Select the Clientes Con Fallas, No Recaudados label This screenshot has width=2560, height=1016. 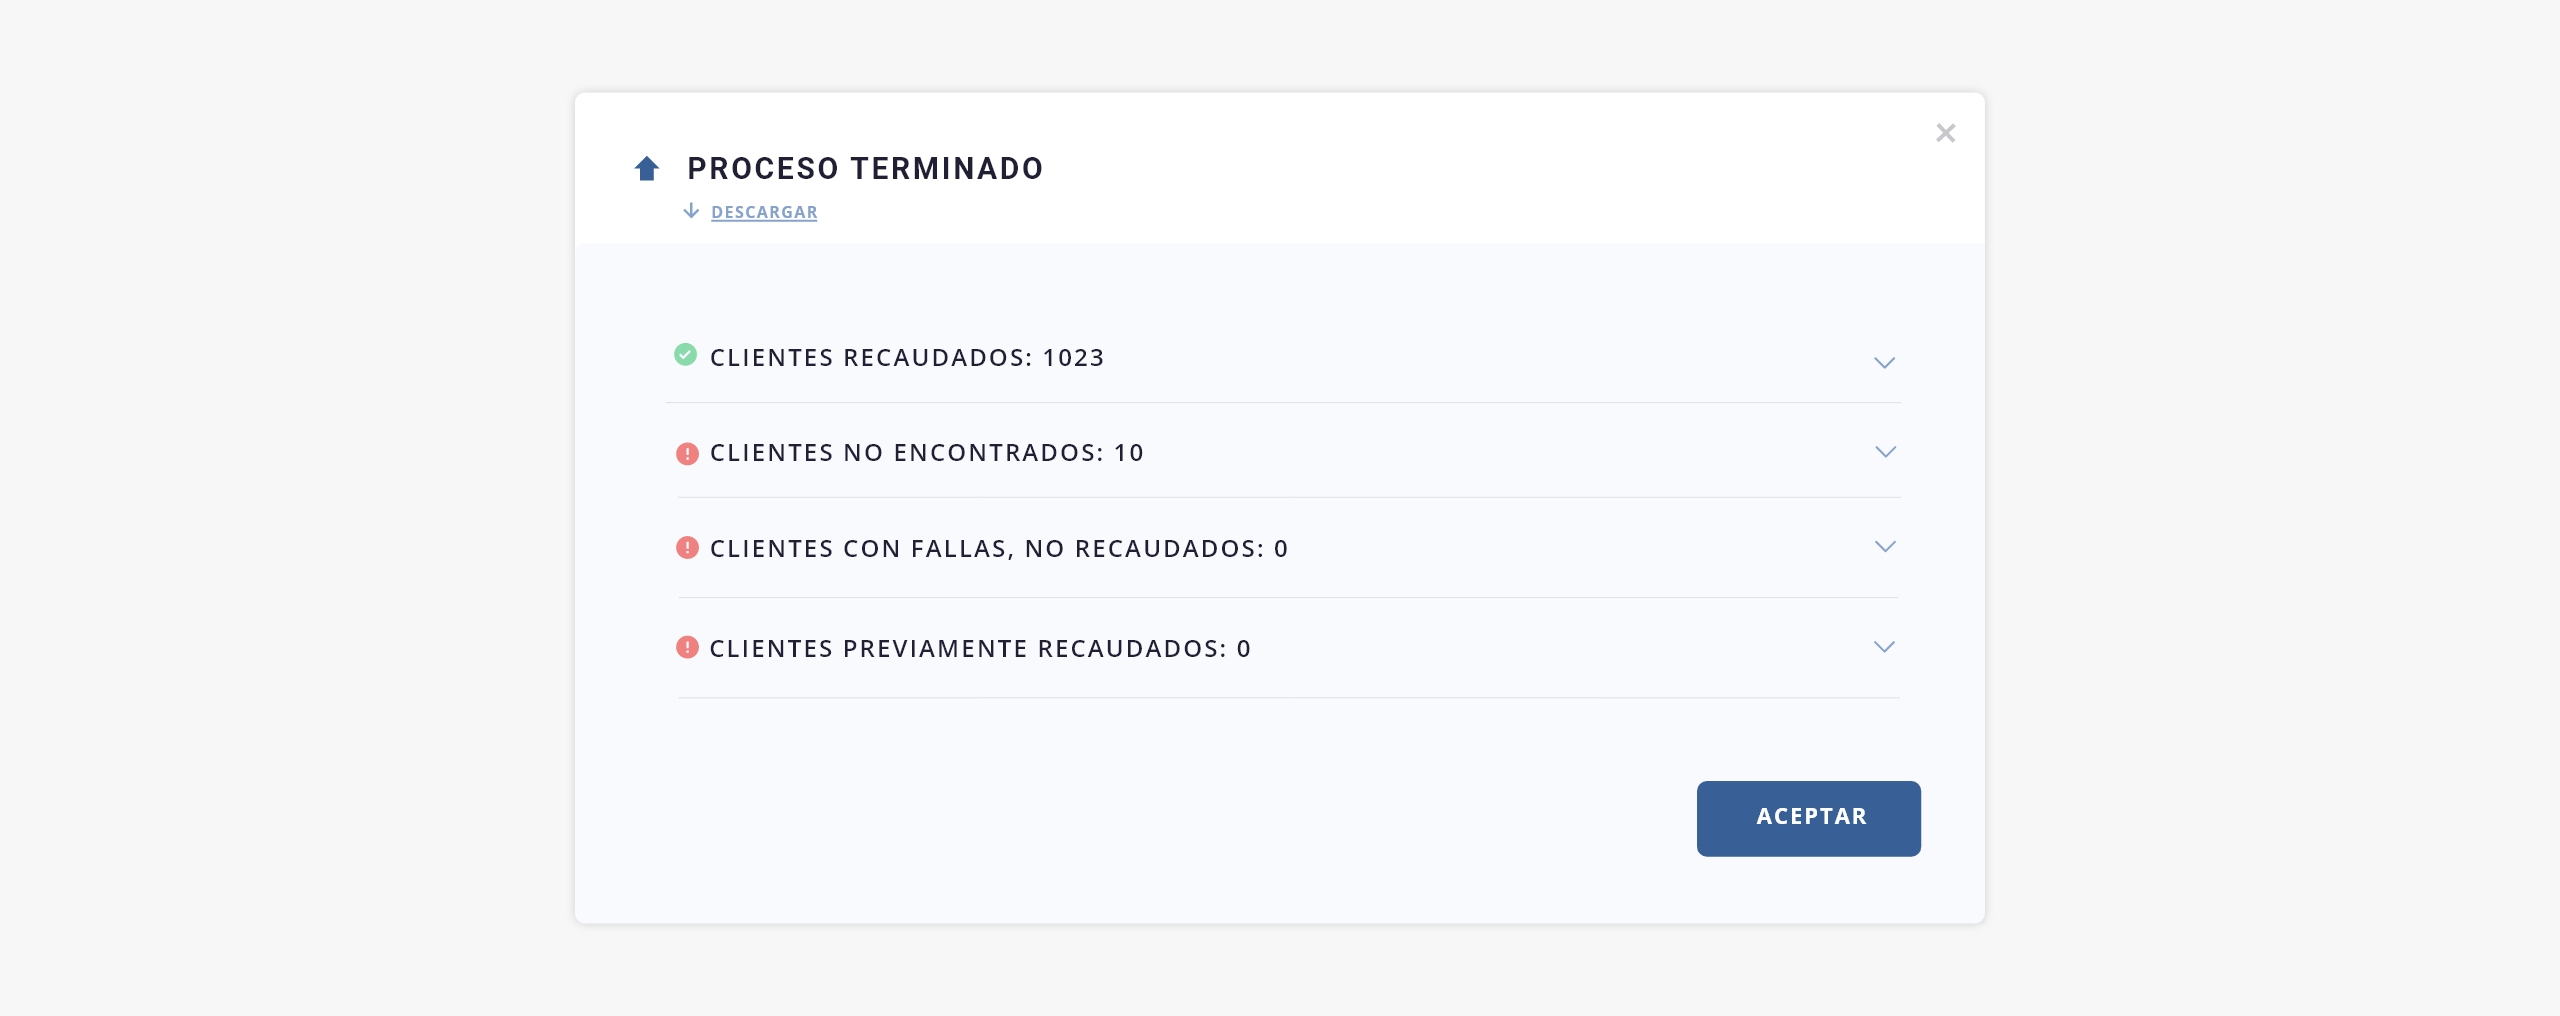click(x=998, y=549)
